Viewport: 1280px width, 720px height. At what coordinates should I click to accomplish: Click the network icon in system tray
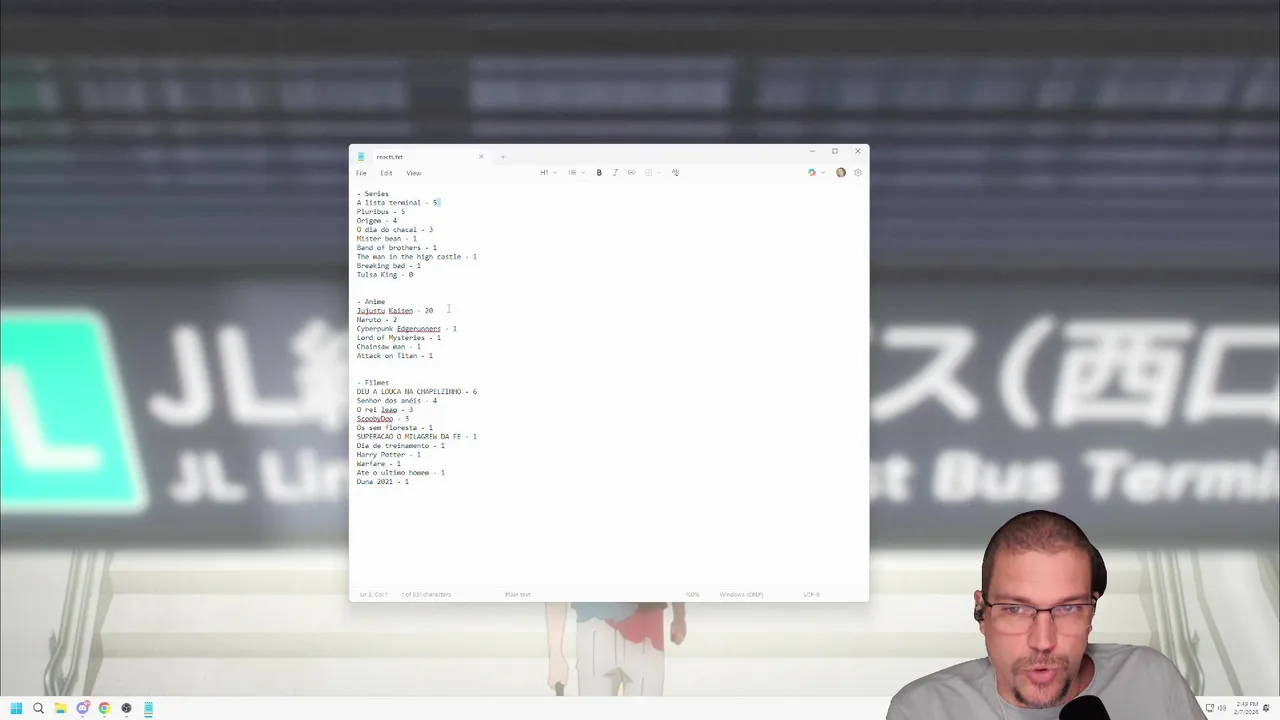(1210, 708)
